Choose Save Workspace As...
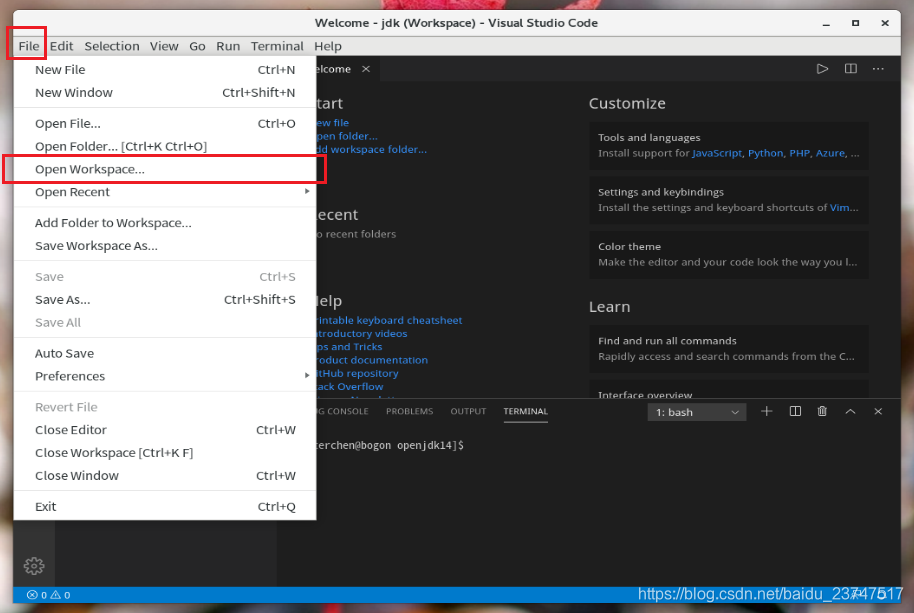Image resolution: width=914 pixels, height=613 pixels. pyautogui.click(x=165, y=245)
